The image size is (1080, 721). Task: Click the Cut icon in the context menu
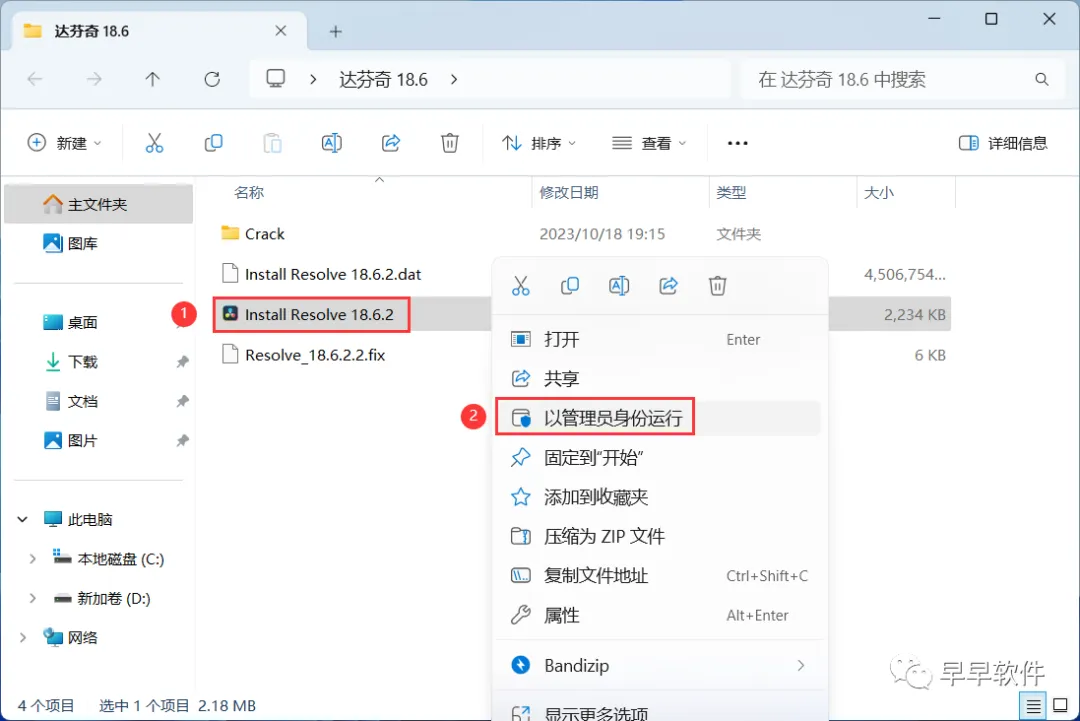click(x=521, y=286)
